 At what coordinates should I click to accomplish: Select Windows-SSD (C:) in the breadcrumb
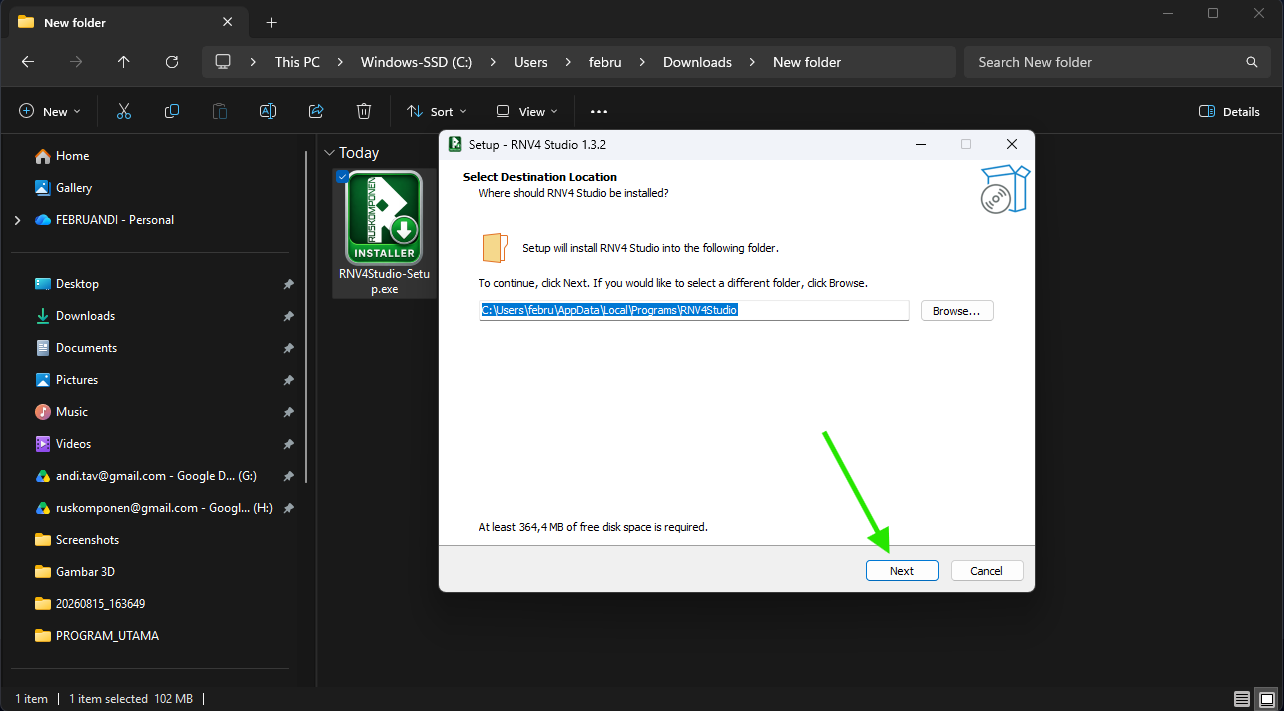(416, 62)
